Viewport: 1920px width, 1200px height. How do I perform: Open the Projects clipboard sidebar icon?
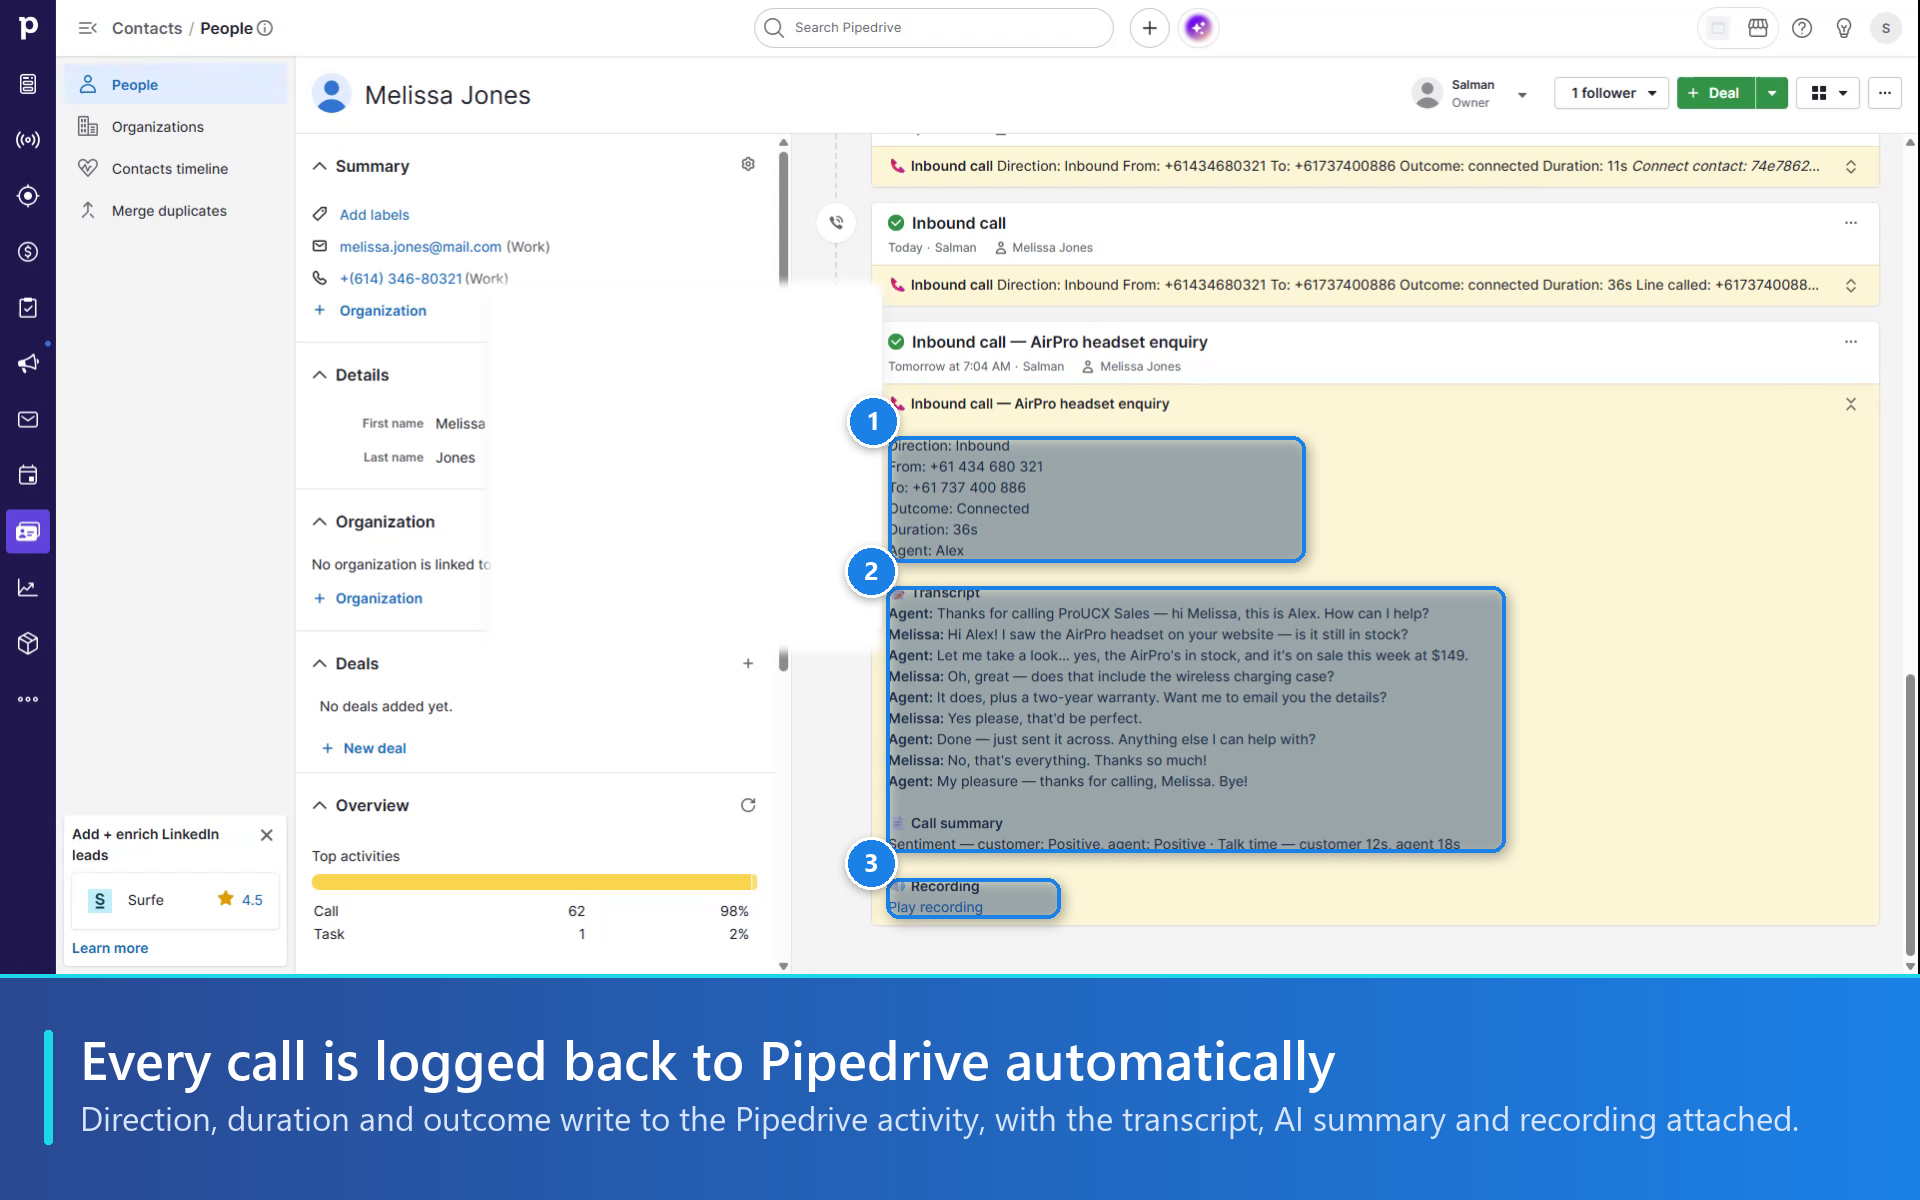[x=28, y=308]
